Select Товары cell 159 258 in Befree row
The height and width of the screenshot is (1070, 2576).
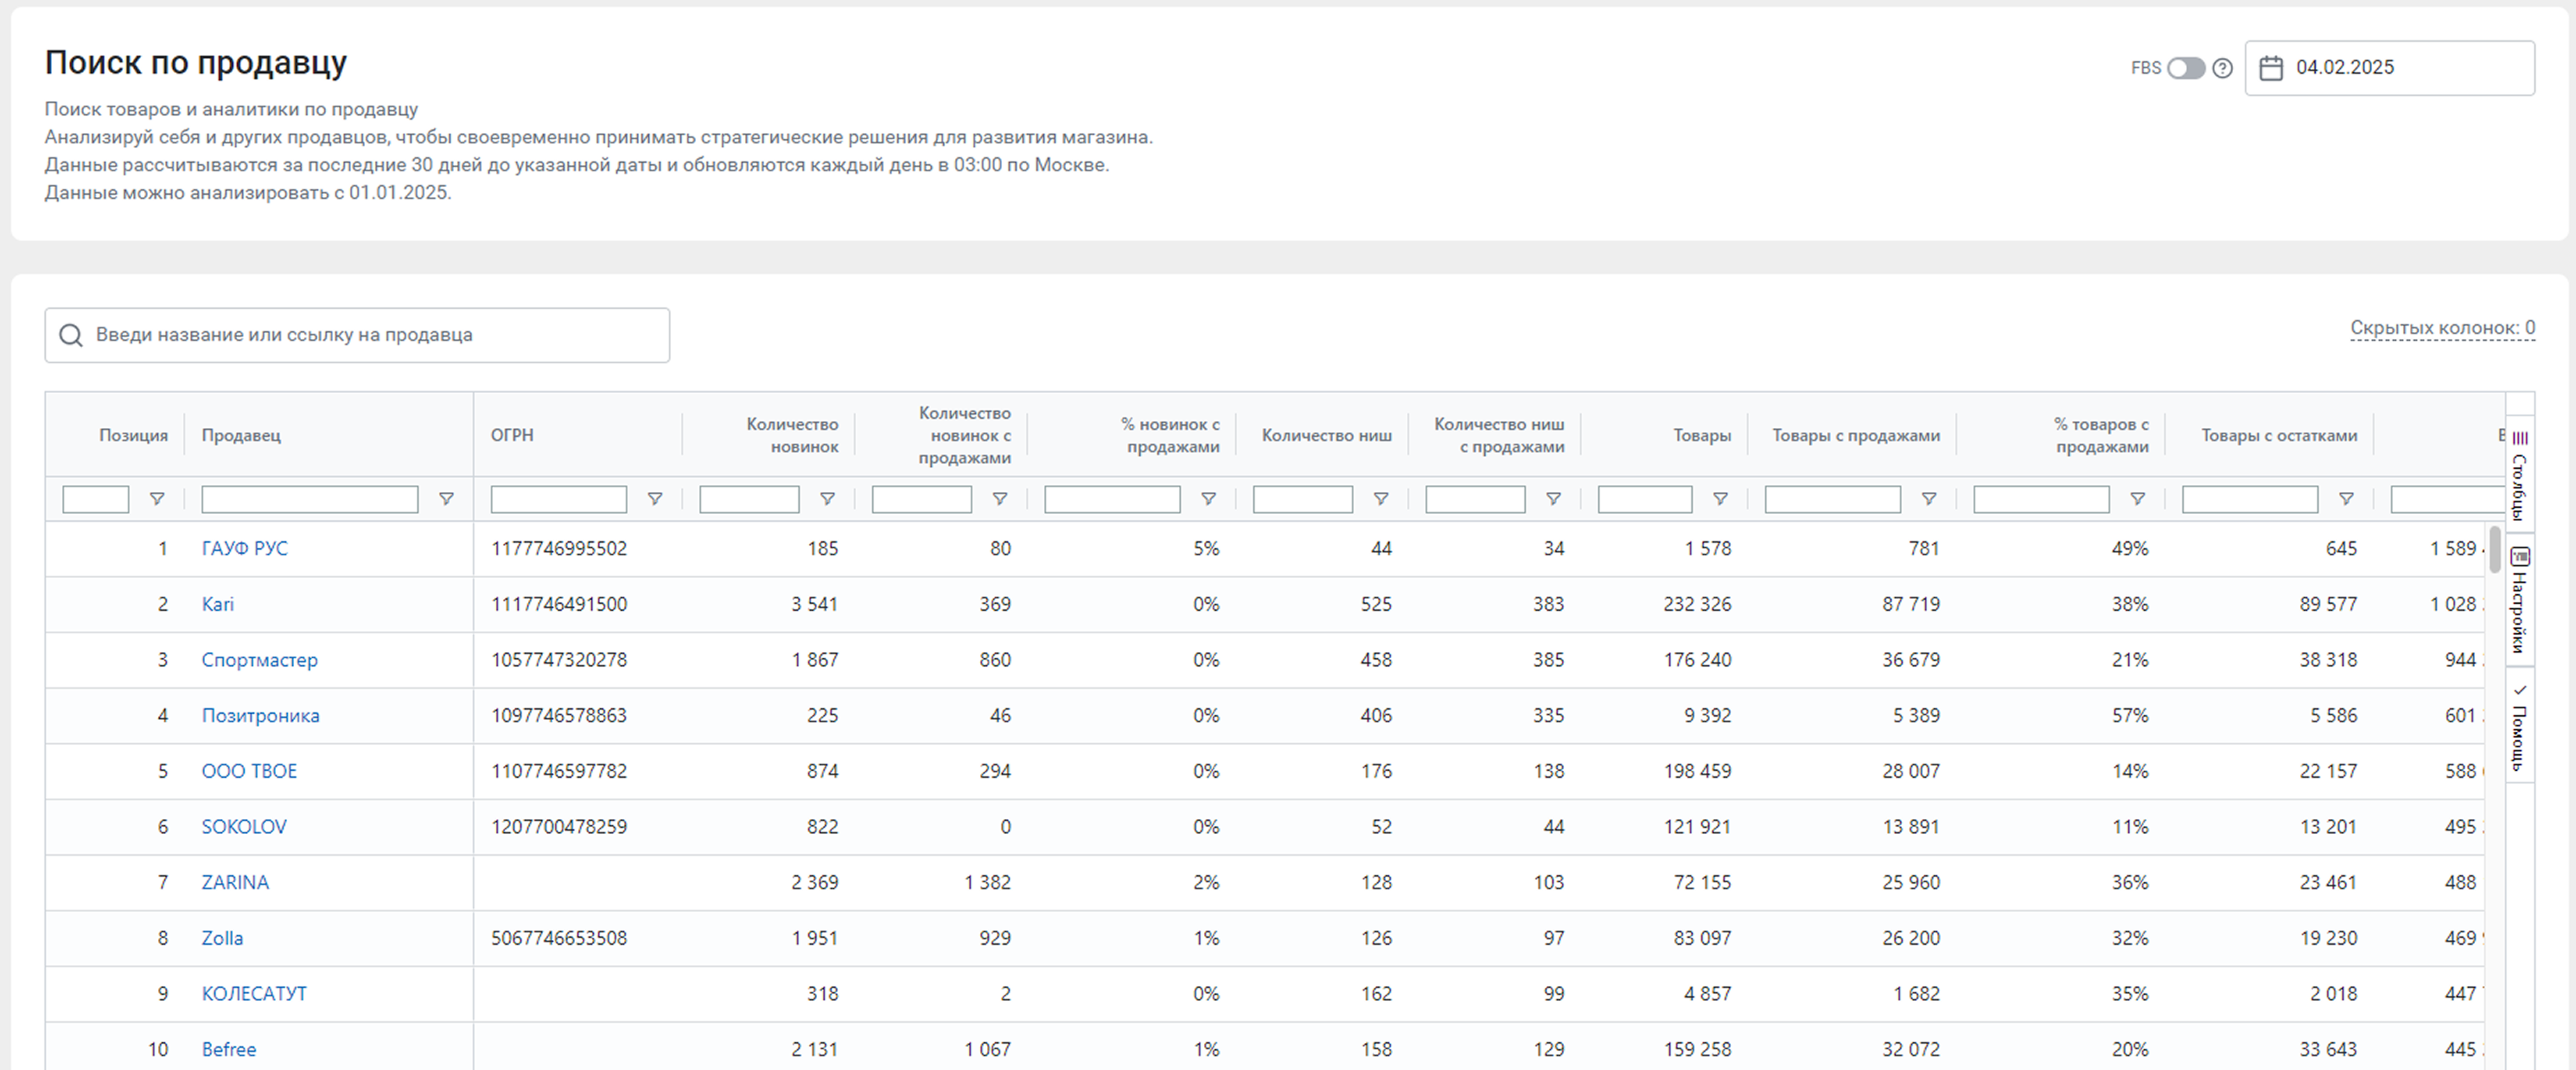click(x=1697, y=1050)
